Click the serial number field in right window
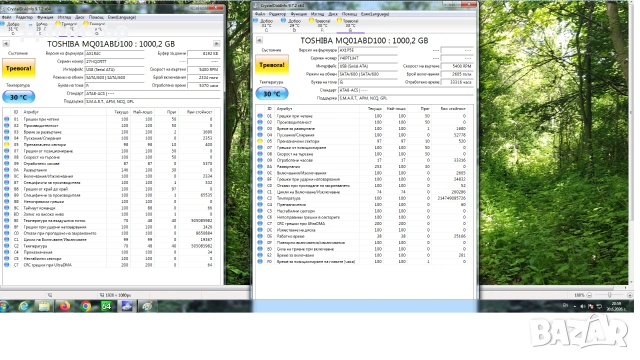 [368, 58]
